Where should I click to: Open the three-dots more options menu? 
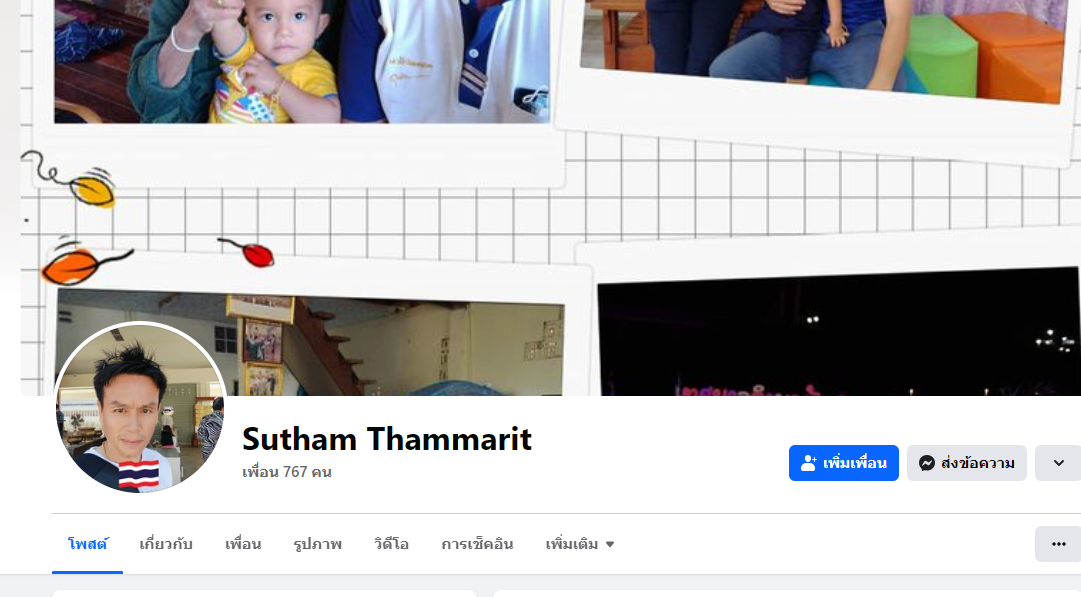1058,544
